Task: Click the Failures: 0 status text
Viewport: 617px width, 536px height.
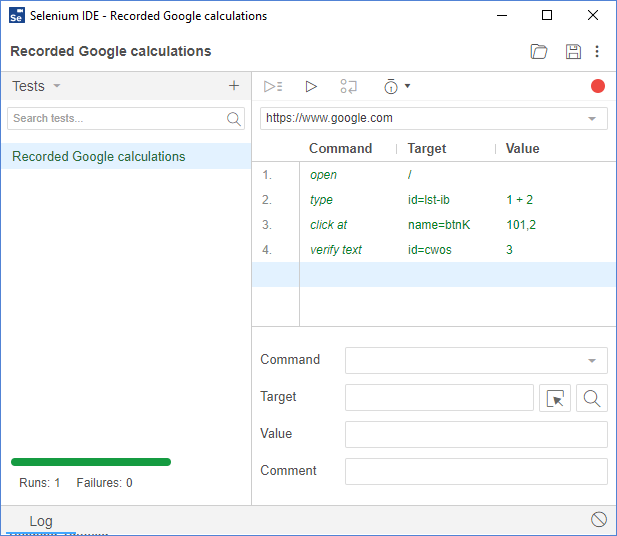Action: click(x=104, y=483)
